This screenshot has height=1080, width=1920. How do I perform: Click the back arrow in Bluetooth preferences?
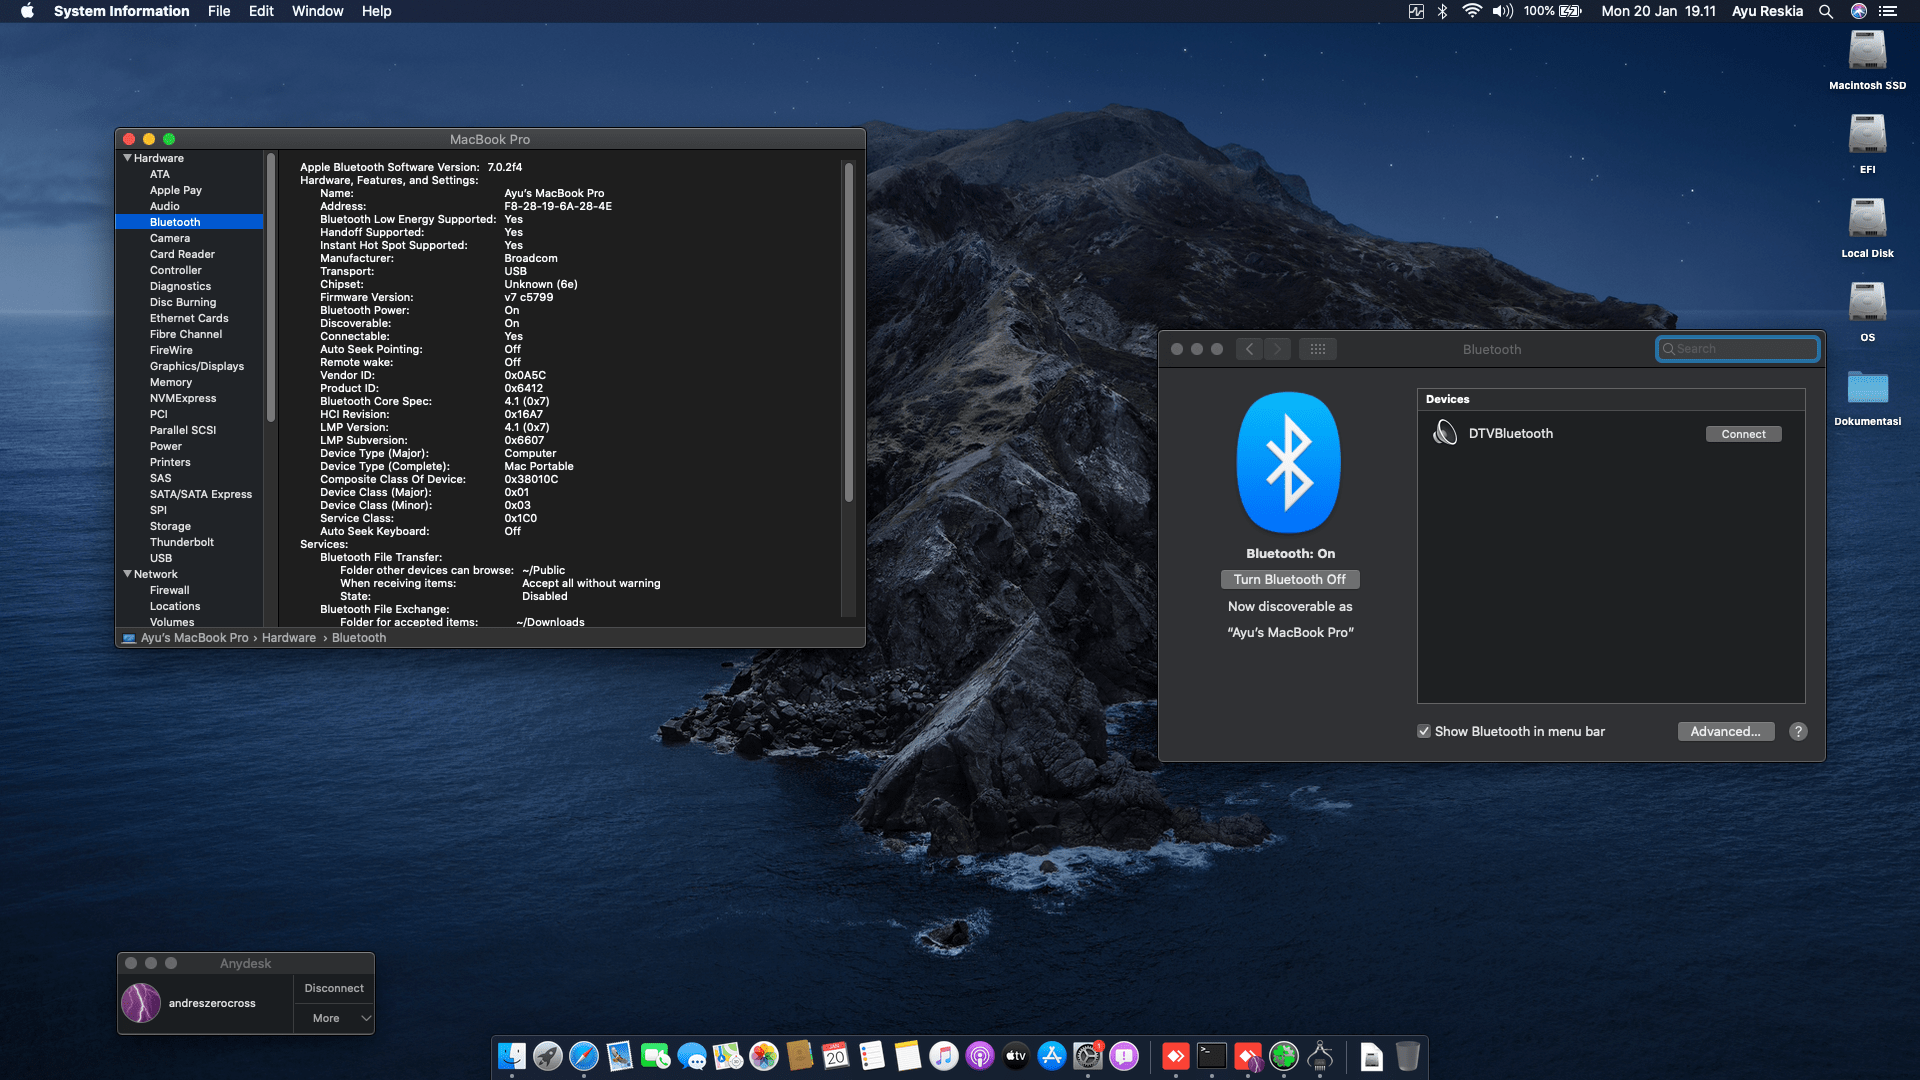tap(1249, 349)
